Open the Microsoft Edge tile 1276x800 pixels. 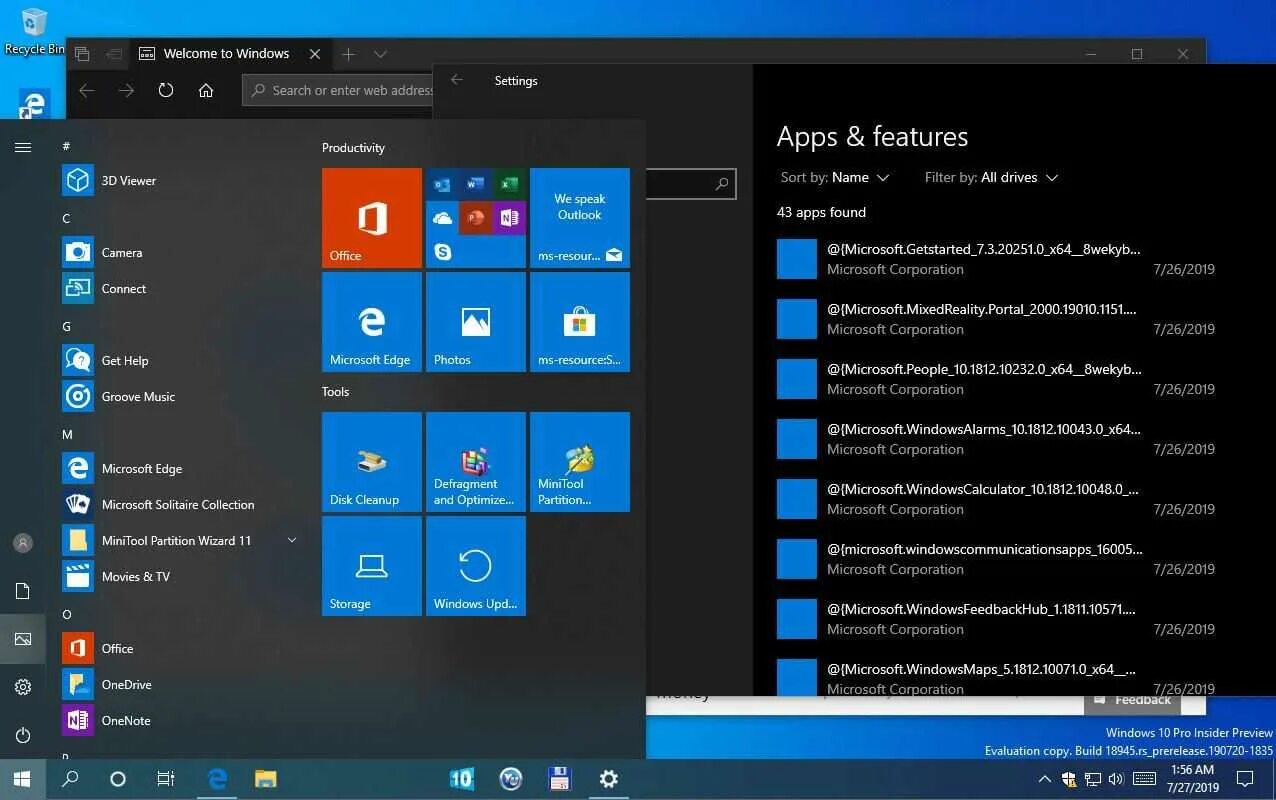[x=372, y=322]
